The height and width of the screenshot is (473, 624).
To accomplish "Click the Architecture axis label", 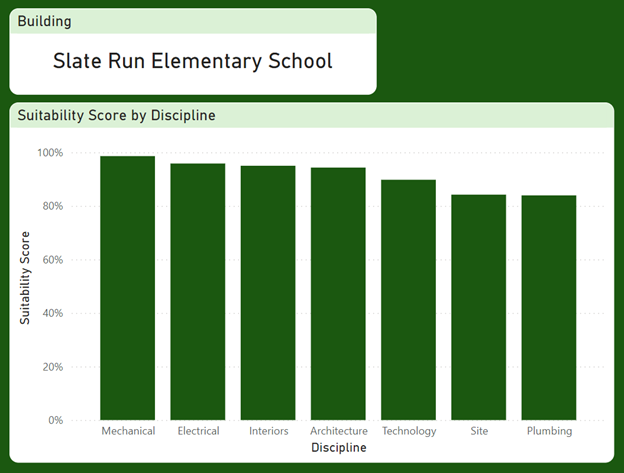I will 339,431.
